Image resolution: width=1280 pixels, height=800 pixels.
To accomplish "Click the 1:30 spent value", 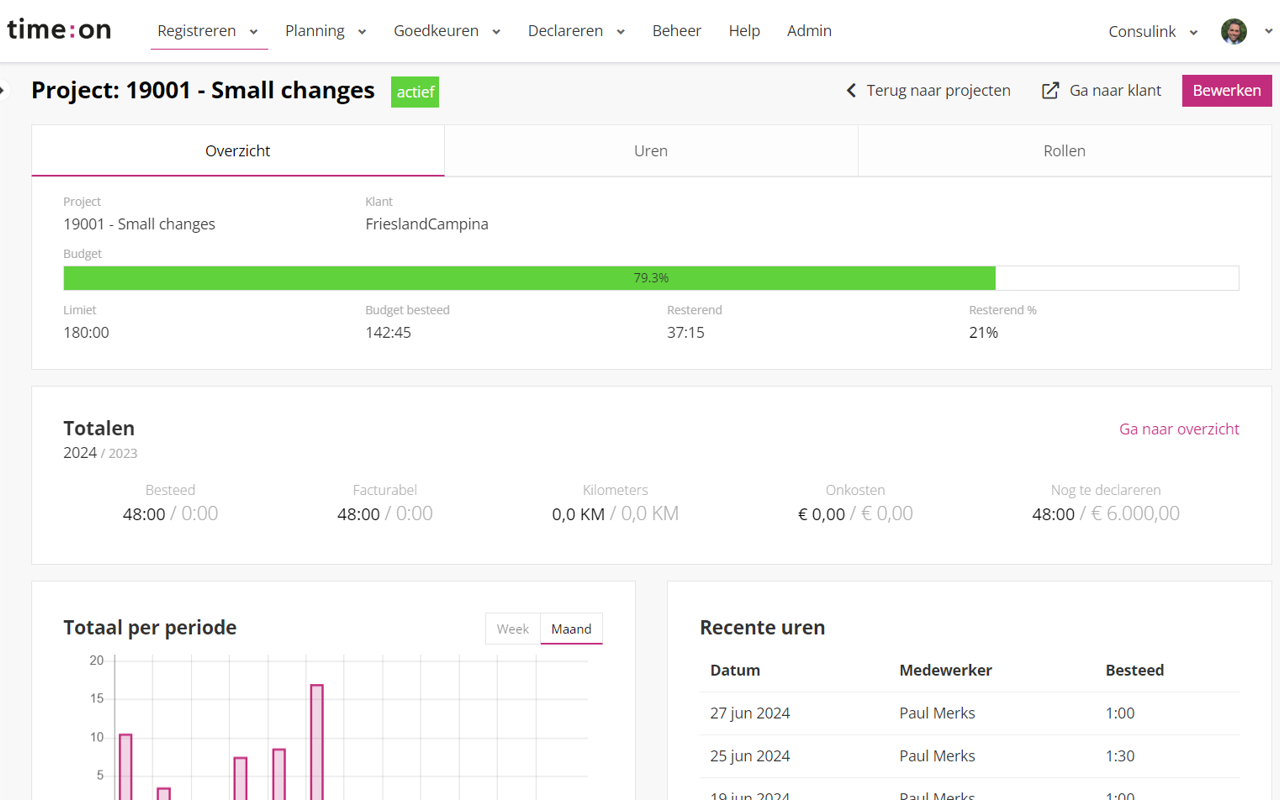I will tap(1120, 756).
